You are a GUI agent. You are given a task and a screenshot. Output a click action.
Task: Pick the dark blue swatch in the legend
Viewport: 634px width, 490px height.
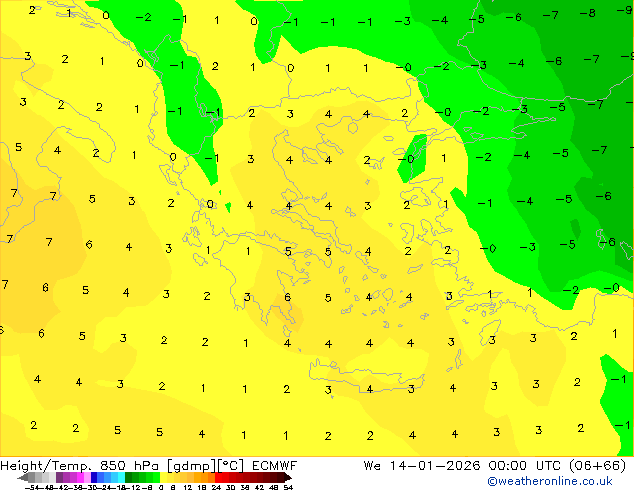(x=94, y=477)
